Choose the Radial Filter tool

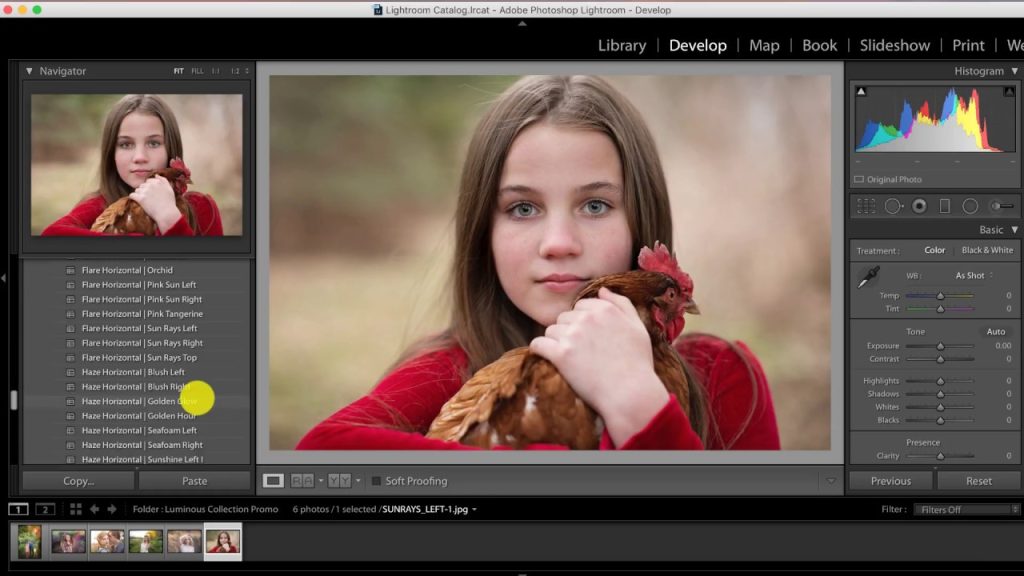point(970,206)
